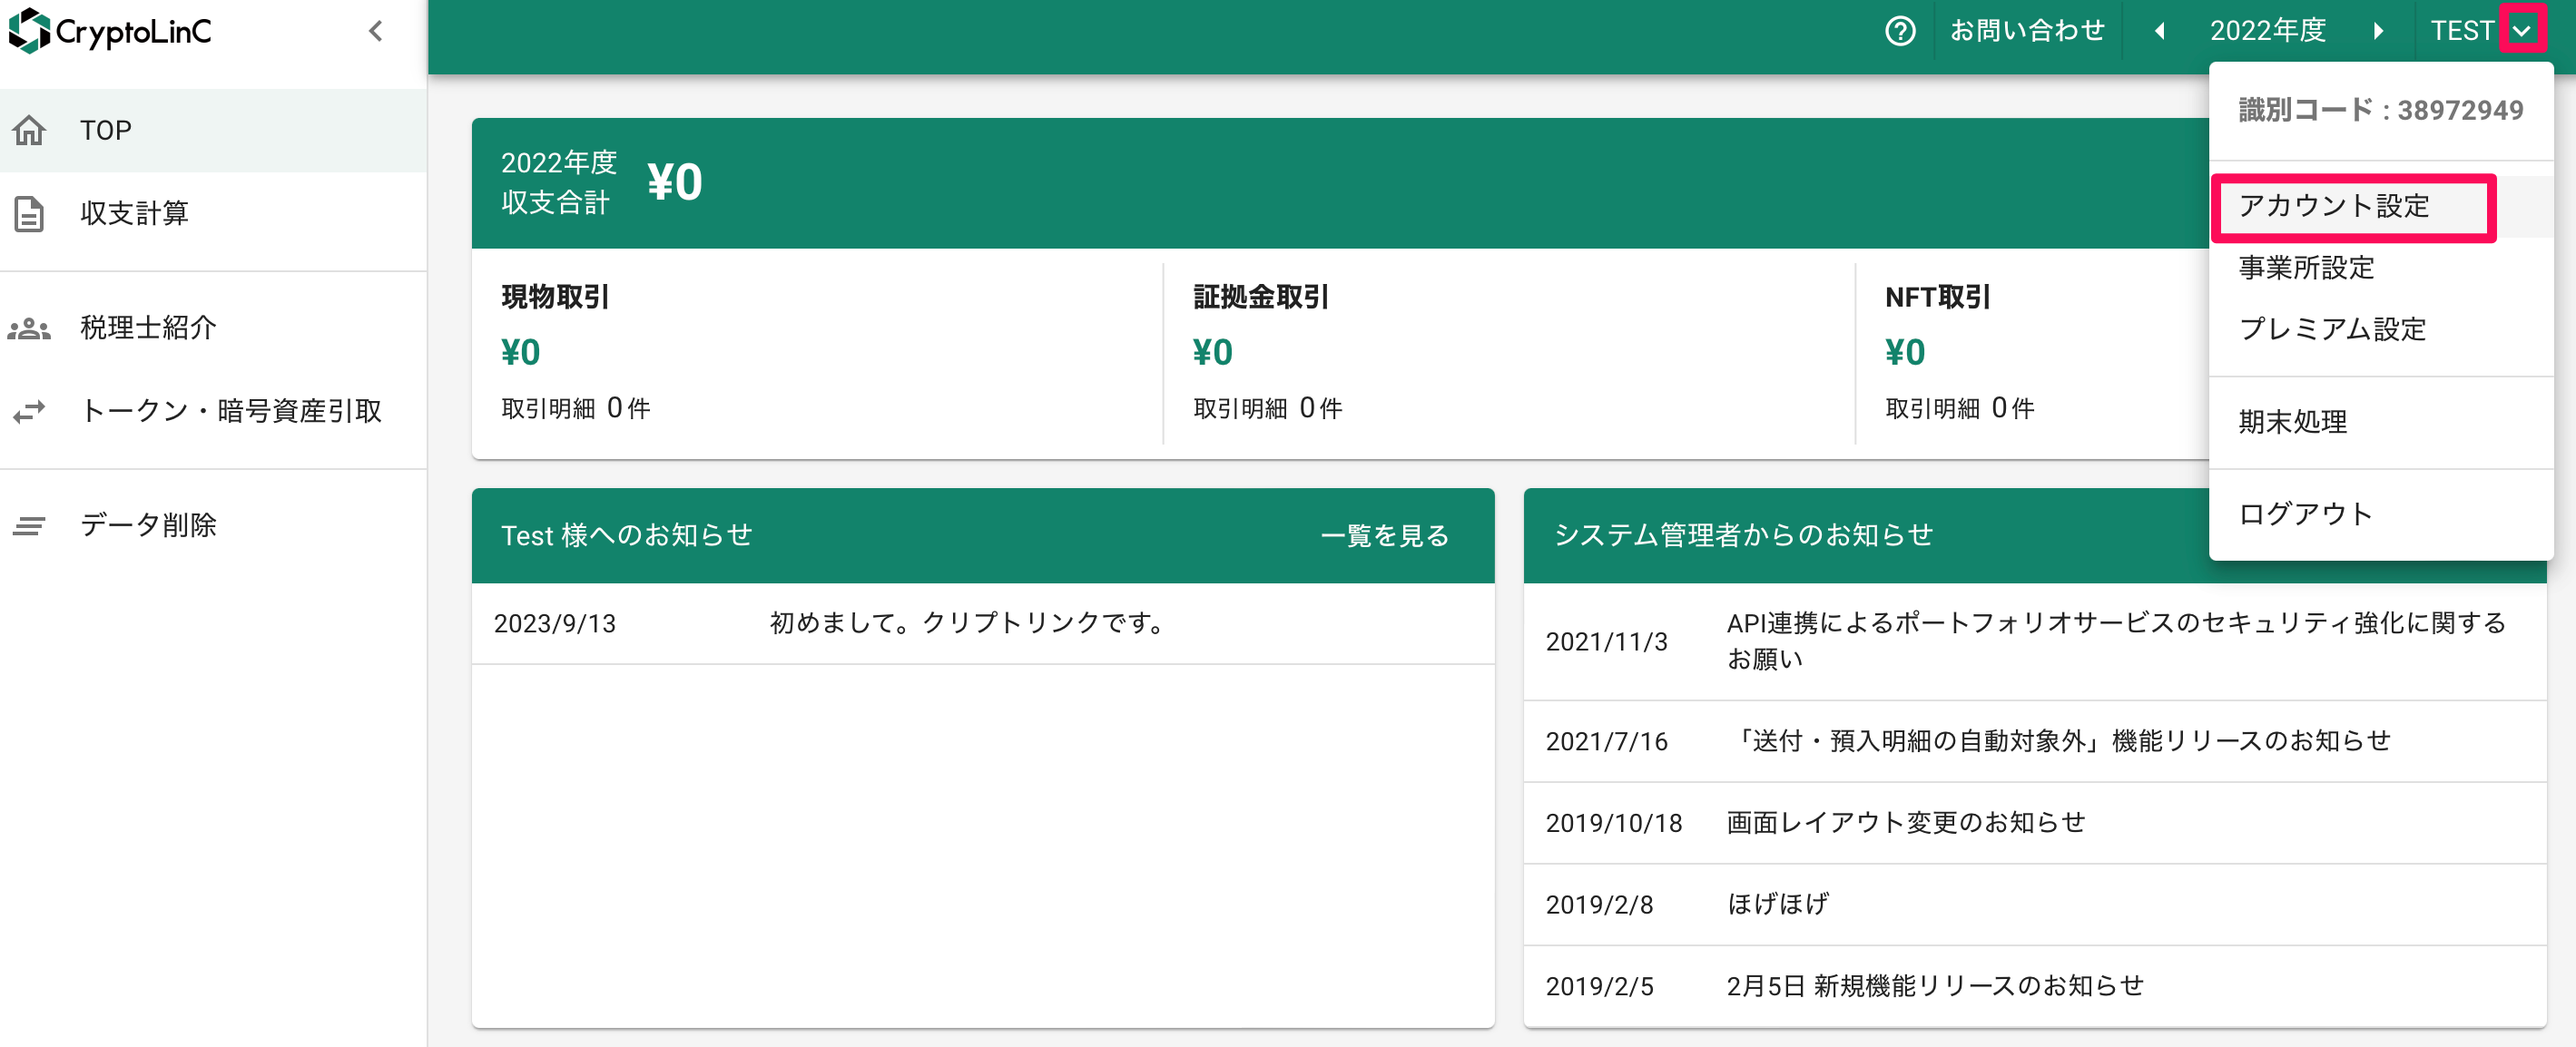Click the 収支計算 document icon

pyautogui.click(x=29, y=213)
